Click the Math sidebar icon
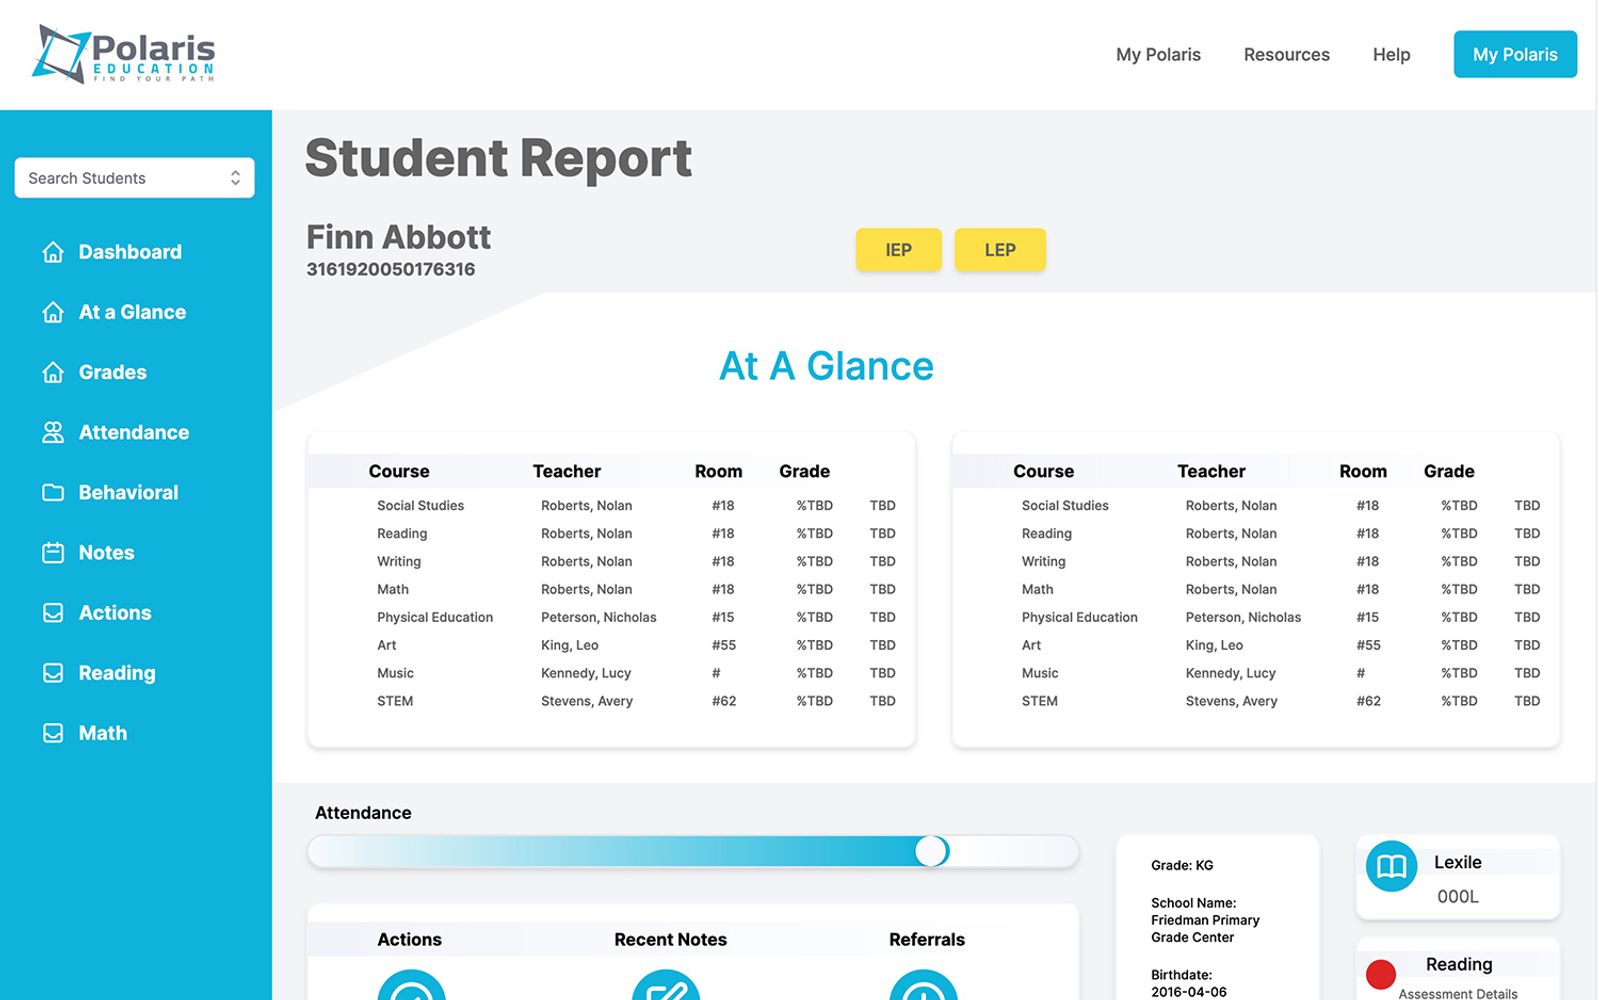Image resolution: width=1599 pixels, height=1000 pixels. point(53,733)
